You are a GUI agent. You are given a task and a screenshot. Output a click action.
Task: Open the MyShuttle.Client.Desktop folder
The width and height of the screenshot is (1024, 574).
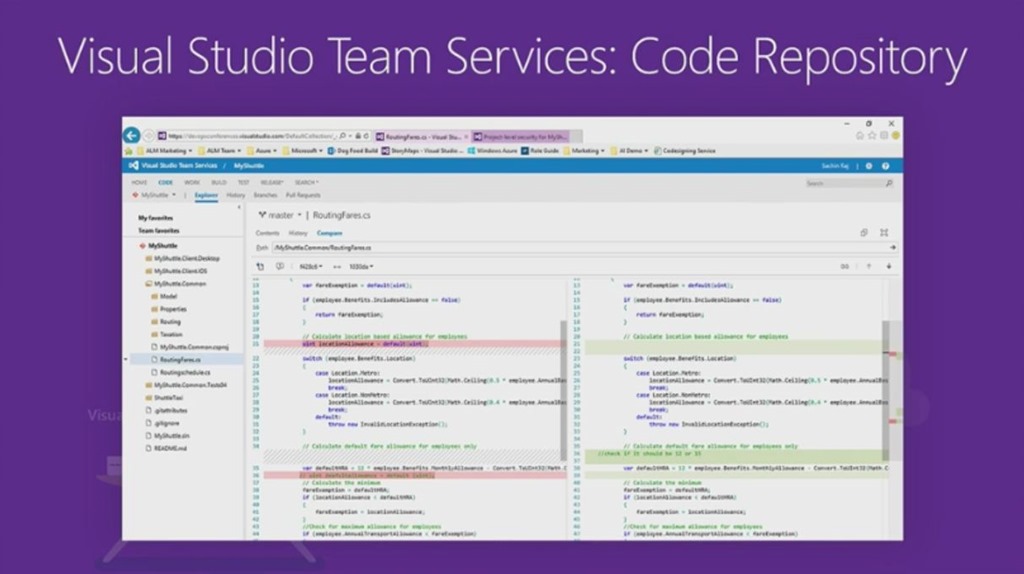(x=186, y=258)
